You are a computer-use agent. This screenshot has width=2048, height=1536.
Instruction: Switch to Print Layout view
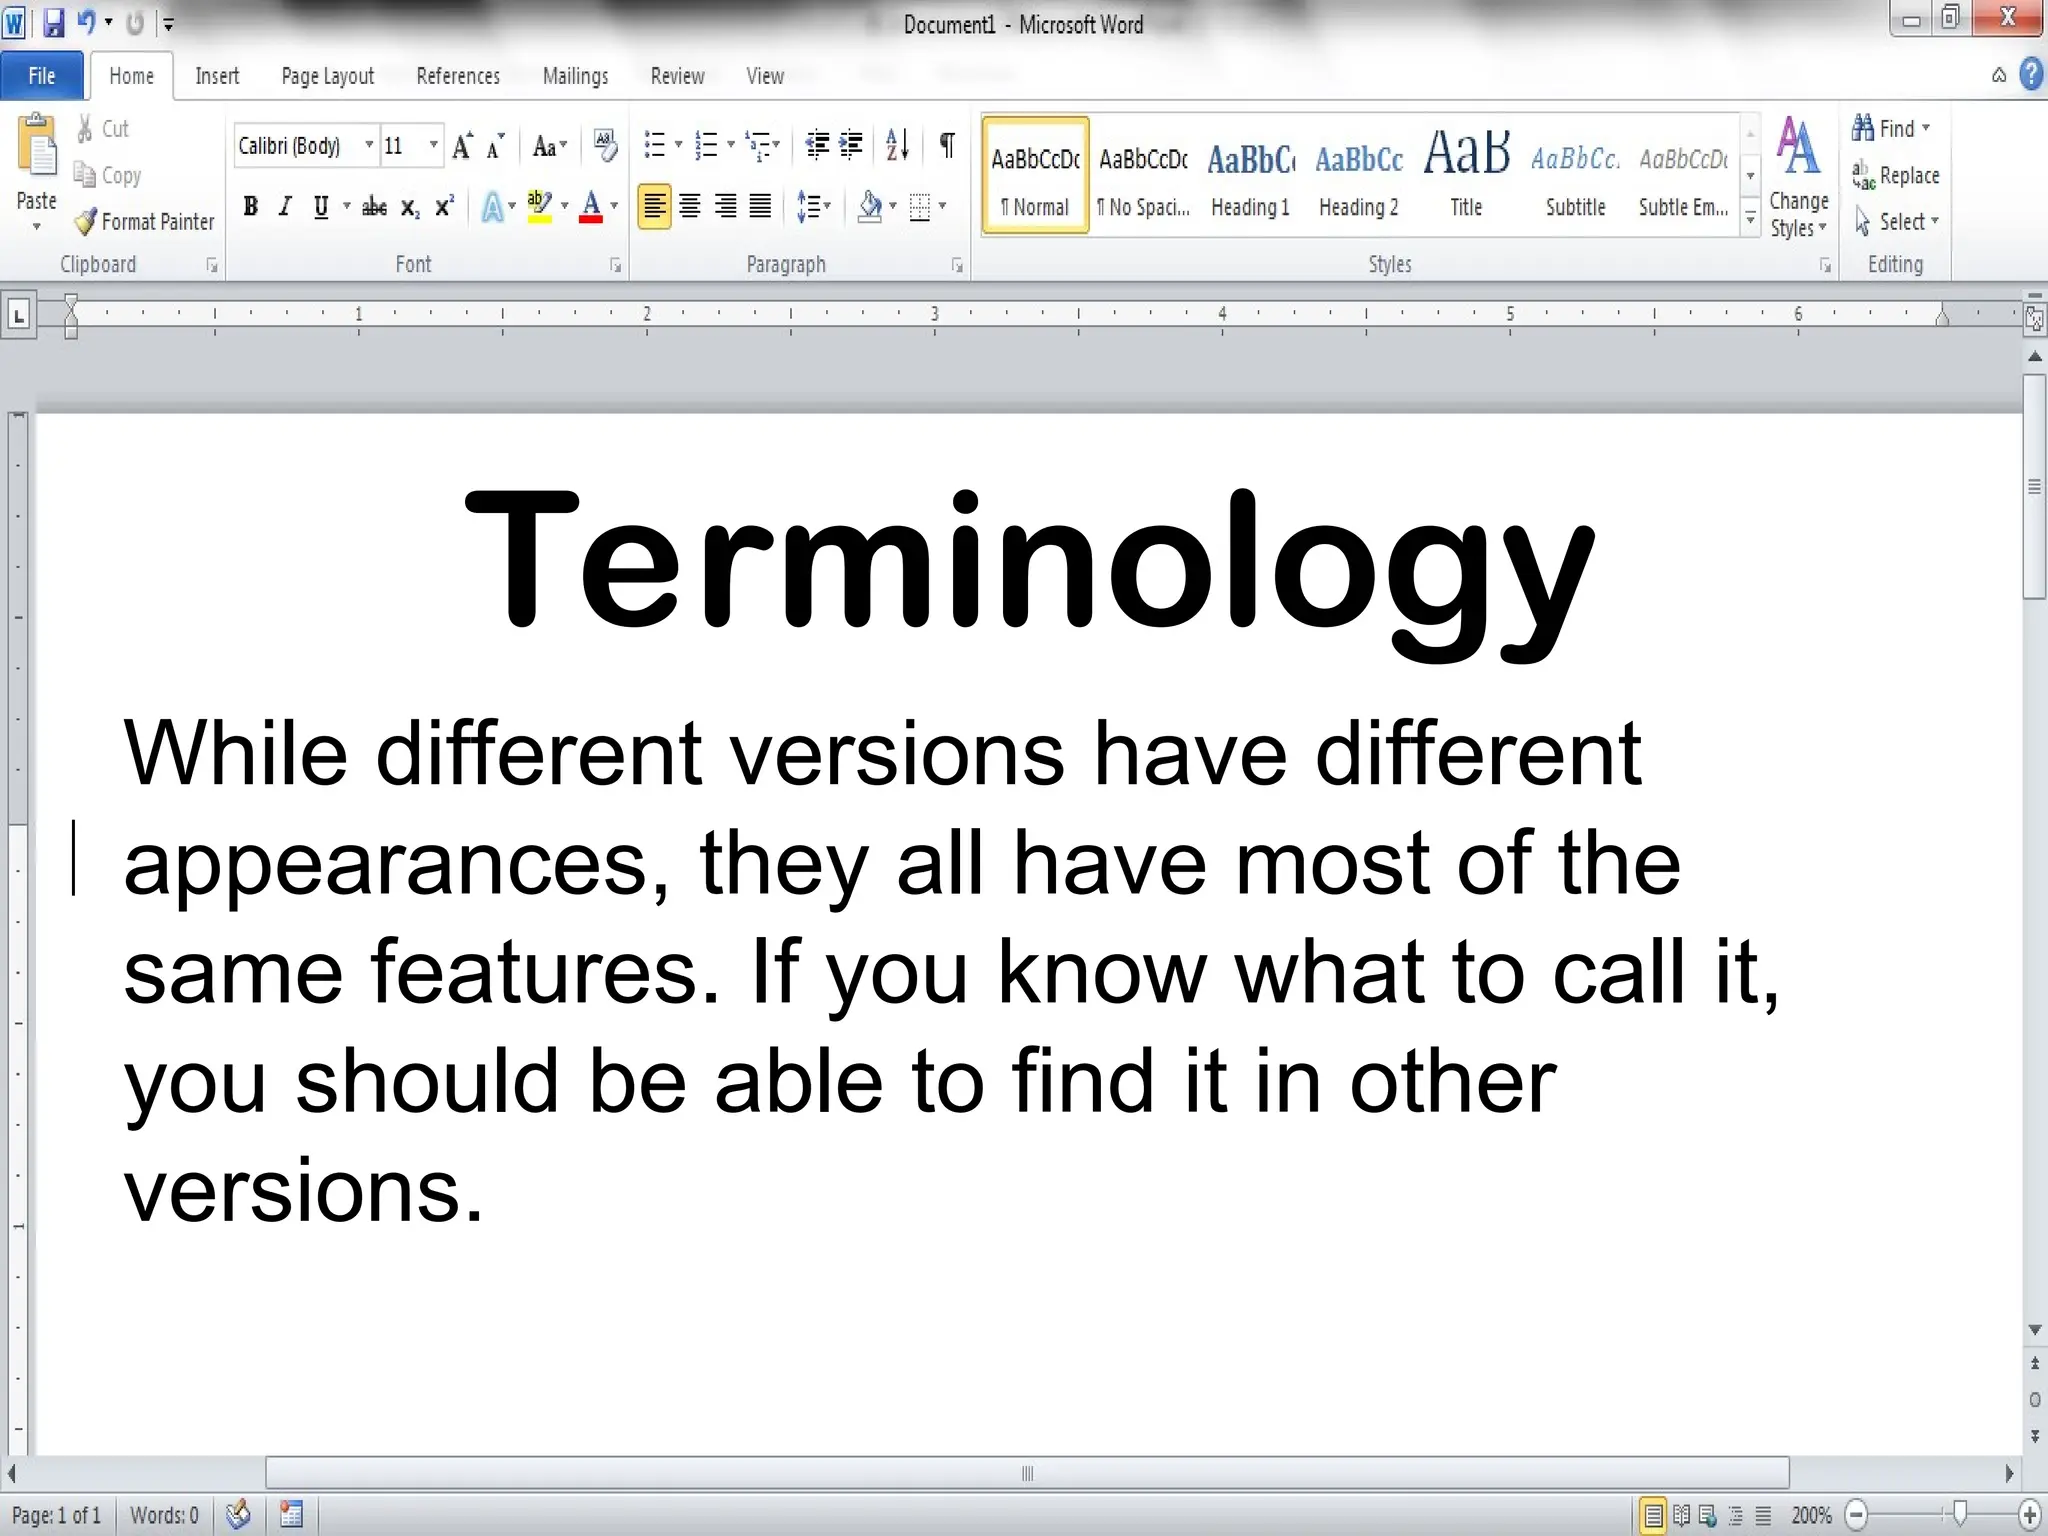[x=1653, y=1515]
